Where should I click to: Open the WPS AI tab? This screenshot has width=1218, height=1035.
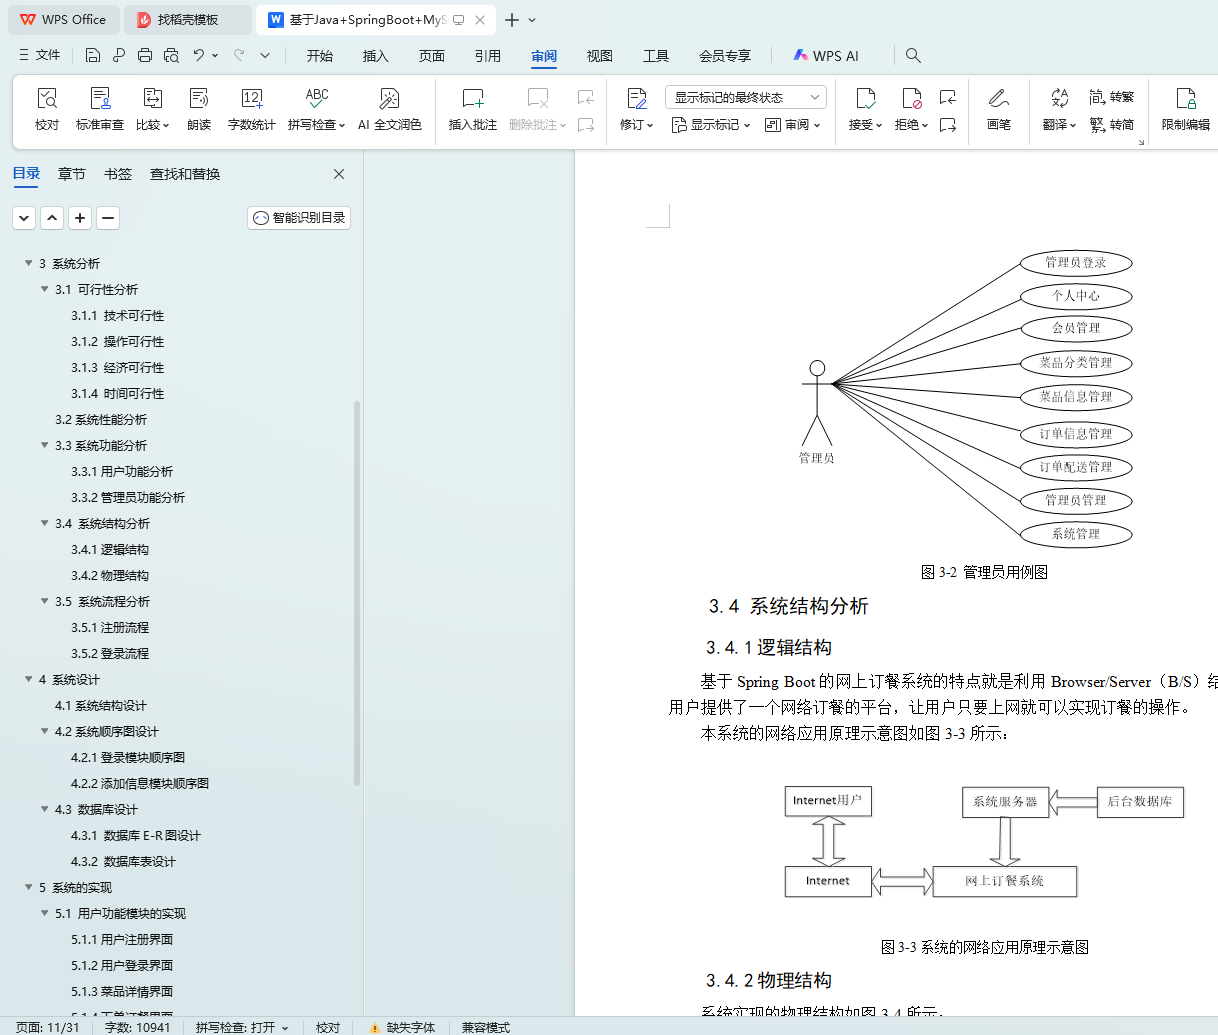click(x=826, y=56)
